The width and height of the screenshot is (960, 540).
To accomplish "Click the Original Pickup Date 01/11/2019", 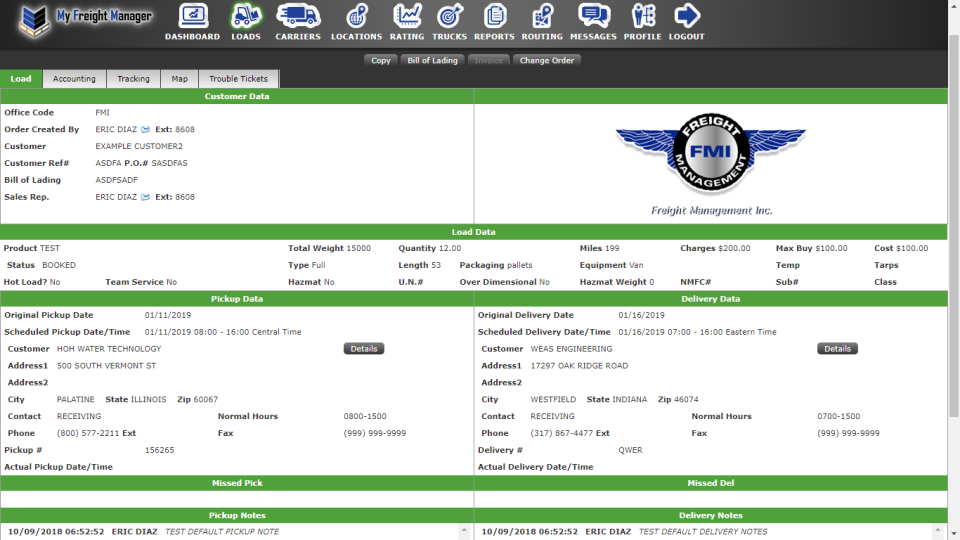I will point(168,315).
